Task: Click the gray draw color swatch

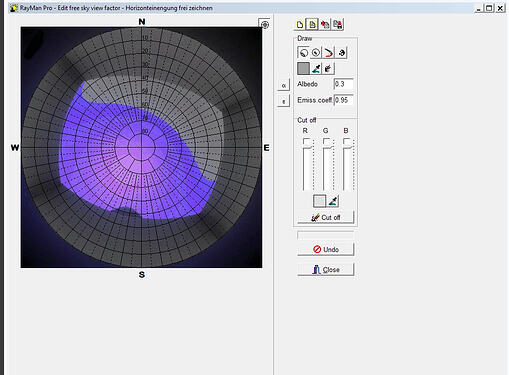Action: coord(303,69)
